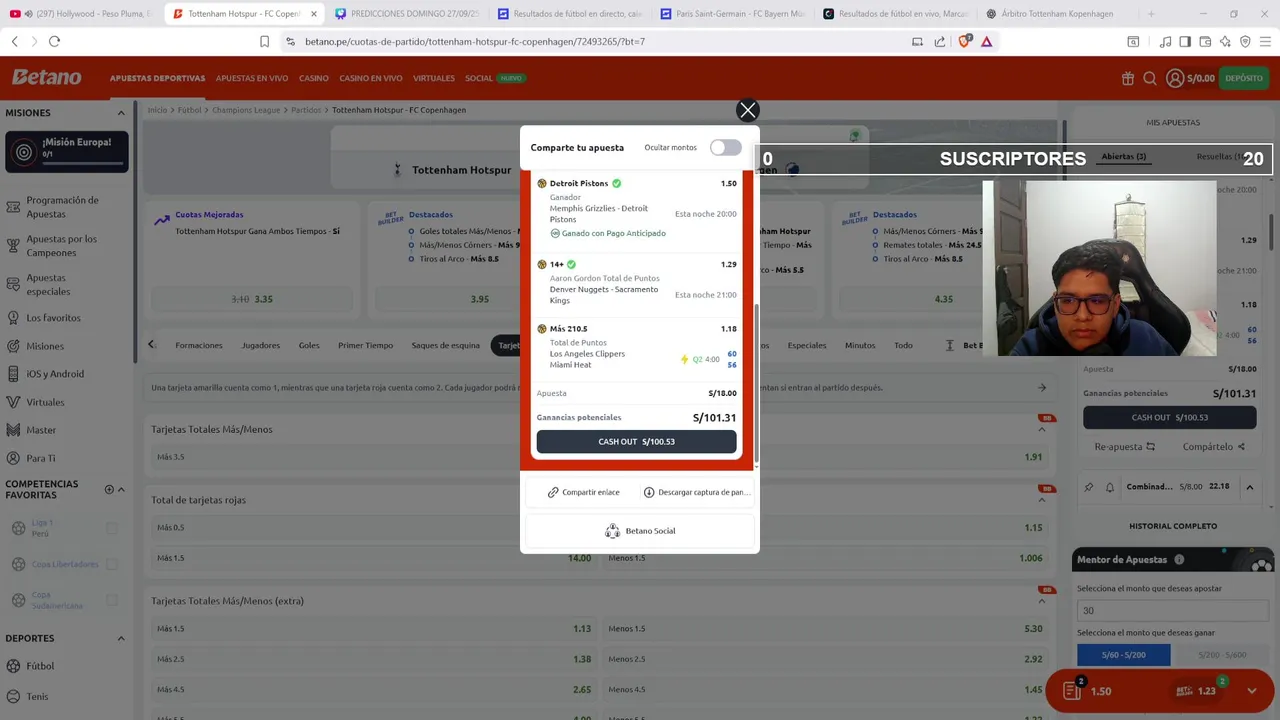
Task: Tick the Copa Libertadores favorite checkbox
Action: [x=112, y=564]
